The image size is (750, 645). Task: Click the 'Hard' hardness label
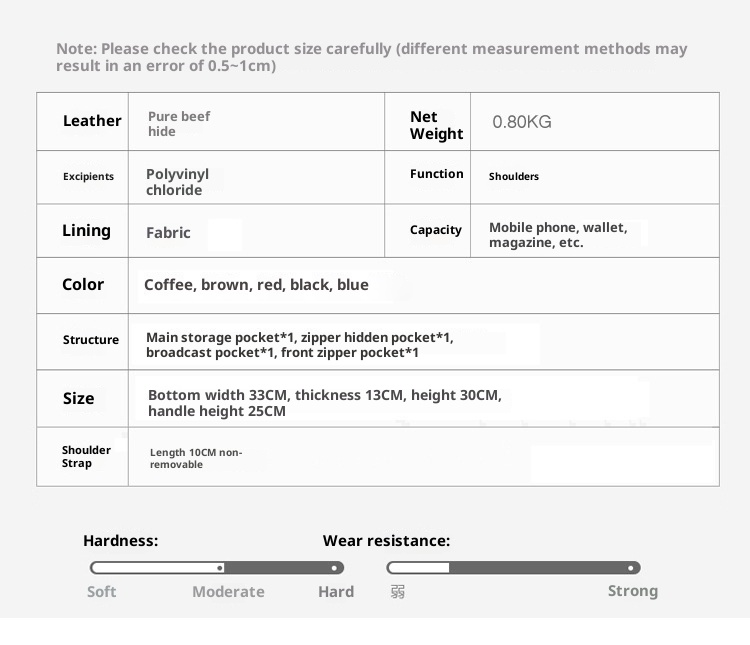point(336,591)
